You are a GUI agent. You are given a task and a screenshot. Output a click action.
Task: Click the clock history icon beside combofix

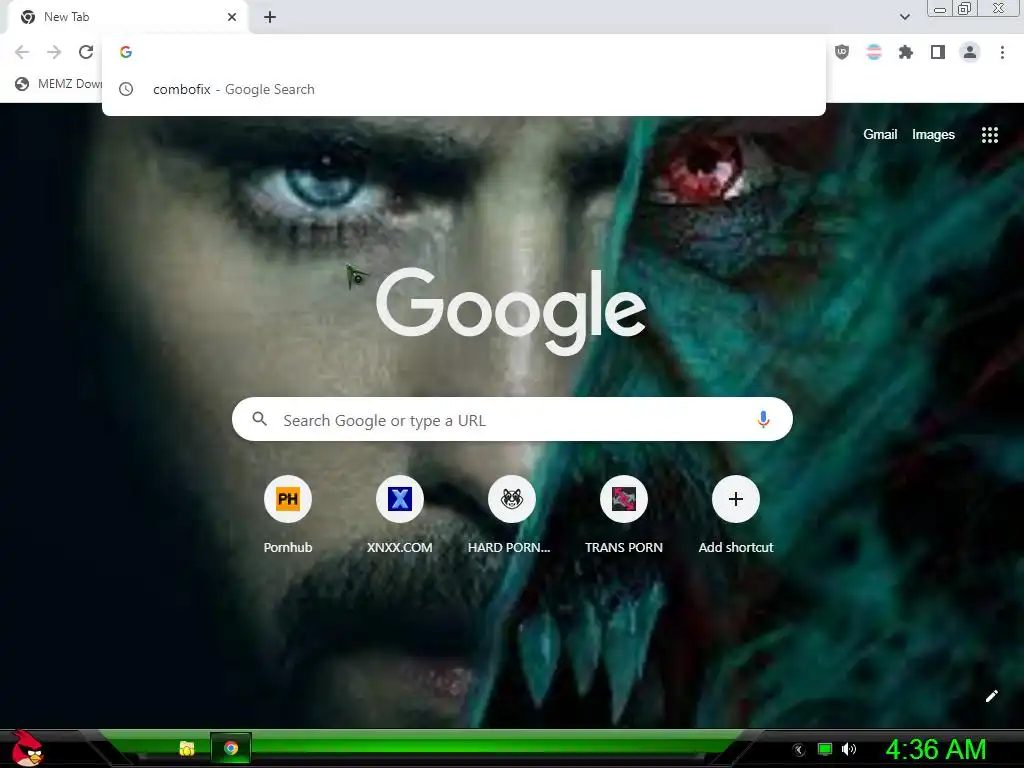pos(126,89)
